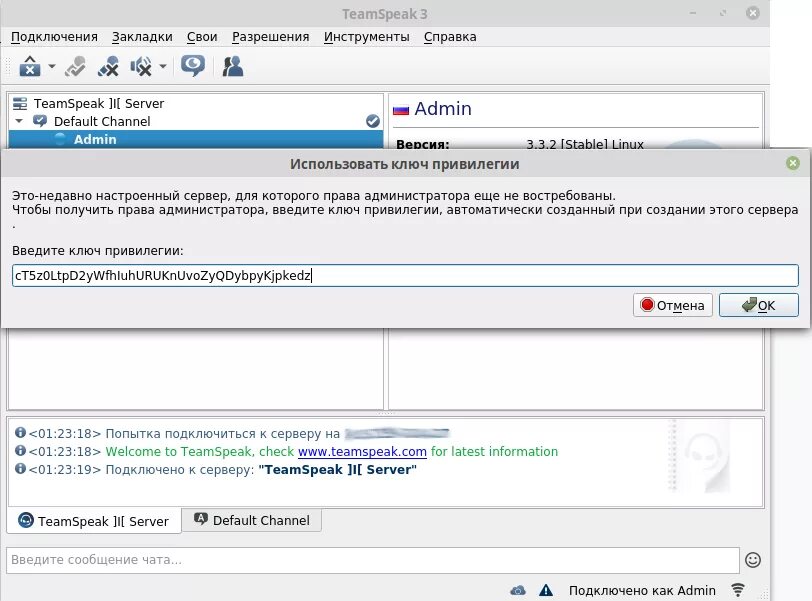Toggle the away status speech bubble icon
812x601 pixels.
[x=193, y=66]
